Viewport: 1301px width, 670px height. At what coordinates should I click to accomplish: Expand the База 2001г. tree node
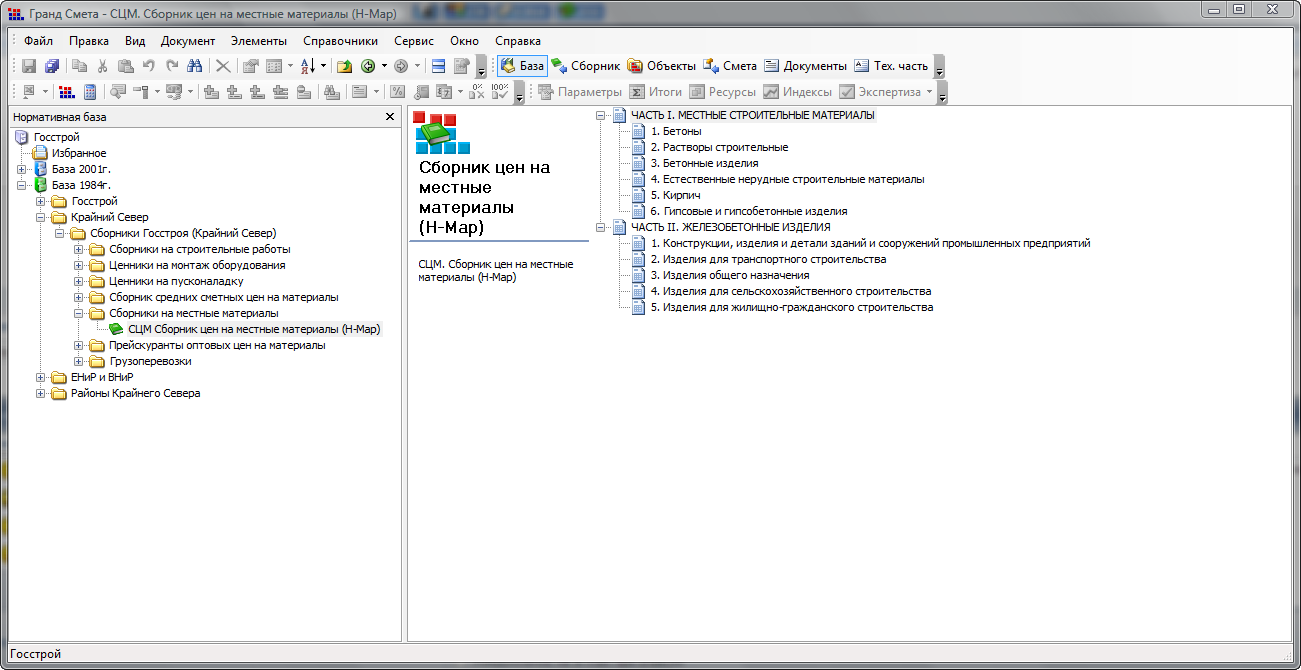tap(22, 169)
